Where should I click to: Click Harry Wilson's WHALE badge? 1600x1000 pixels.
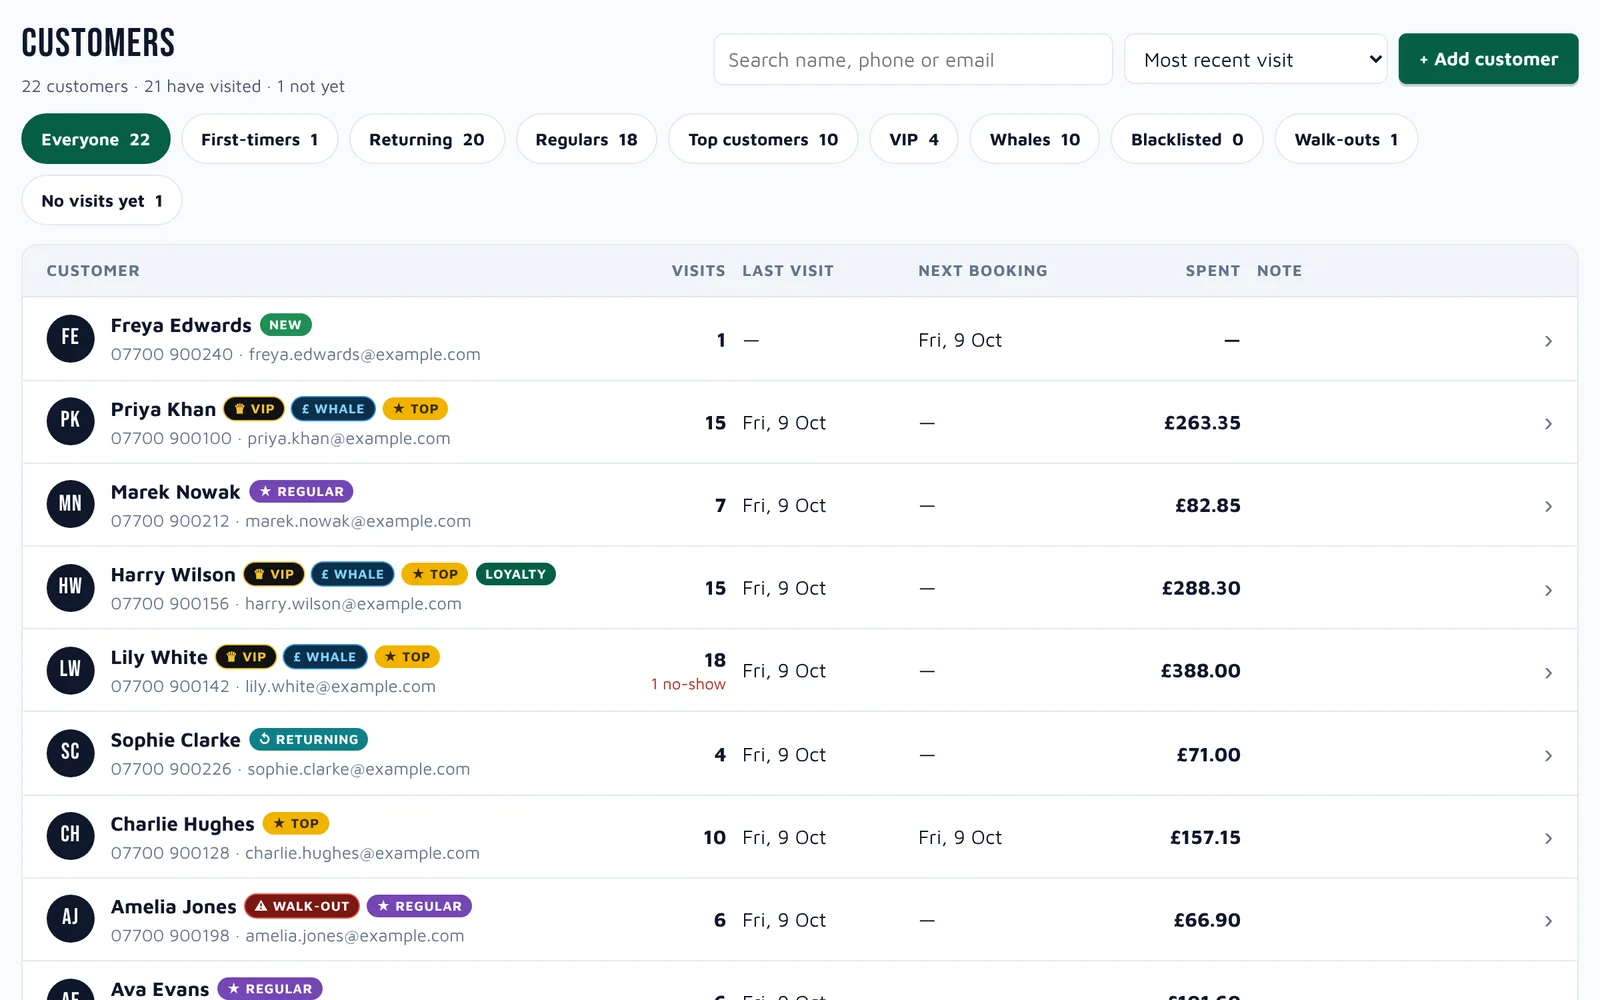click(x=352, y=574)
